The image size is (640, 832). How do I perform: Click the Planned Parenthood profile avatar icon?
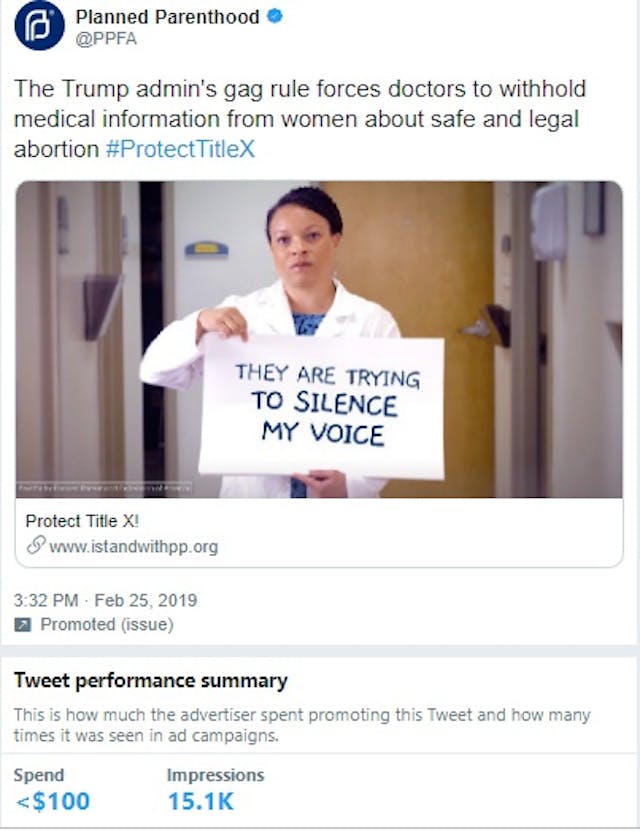tap(38, 27)
